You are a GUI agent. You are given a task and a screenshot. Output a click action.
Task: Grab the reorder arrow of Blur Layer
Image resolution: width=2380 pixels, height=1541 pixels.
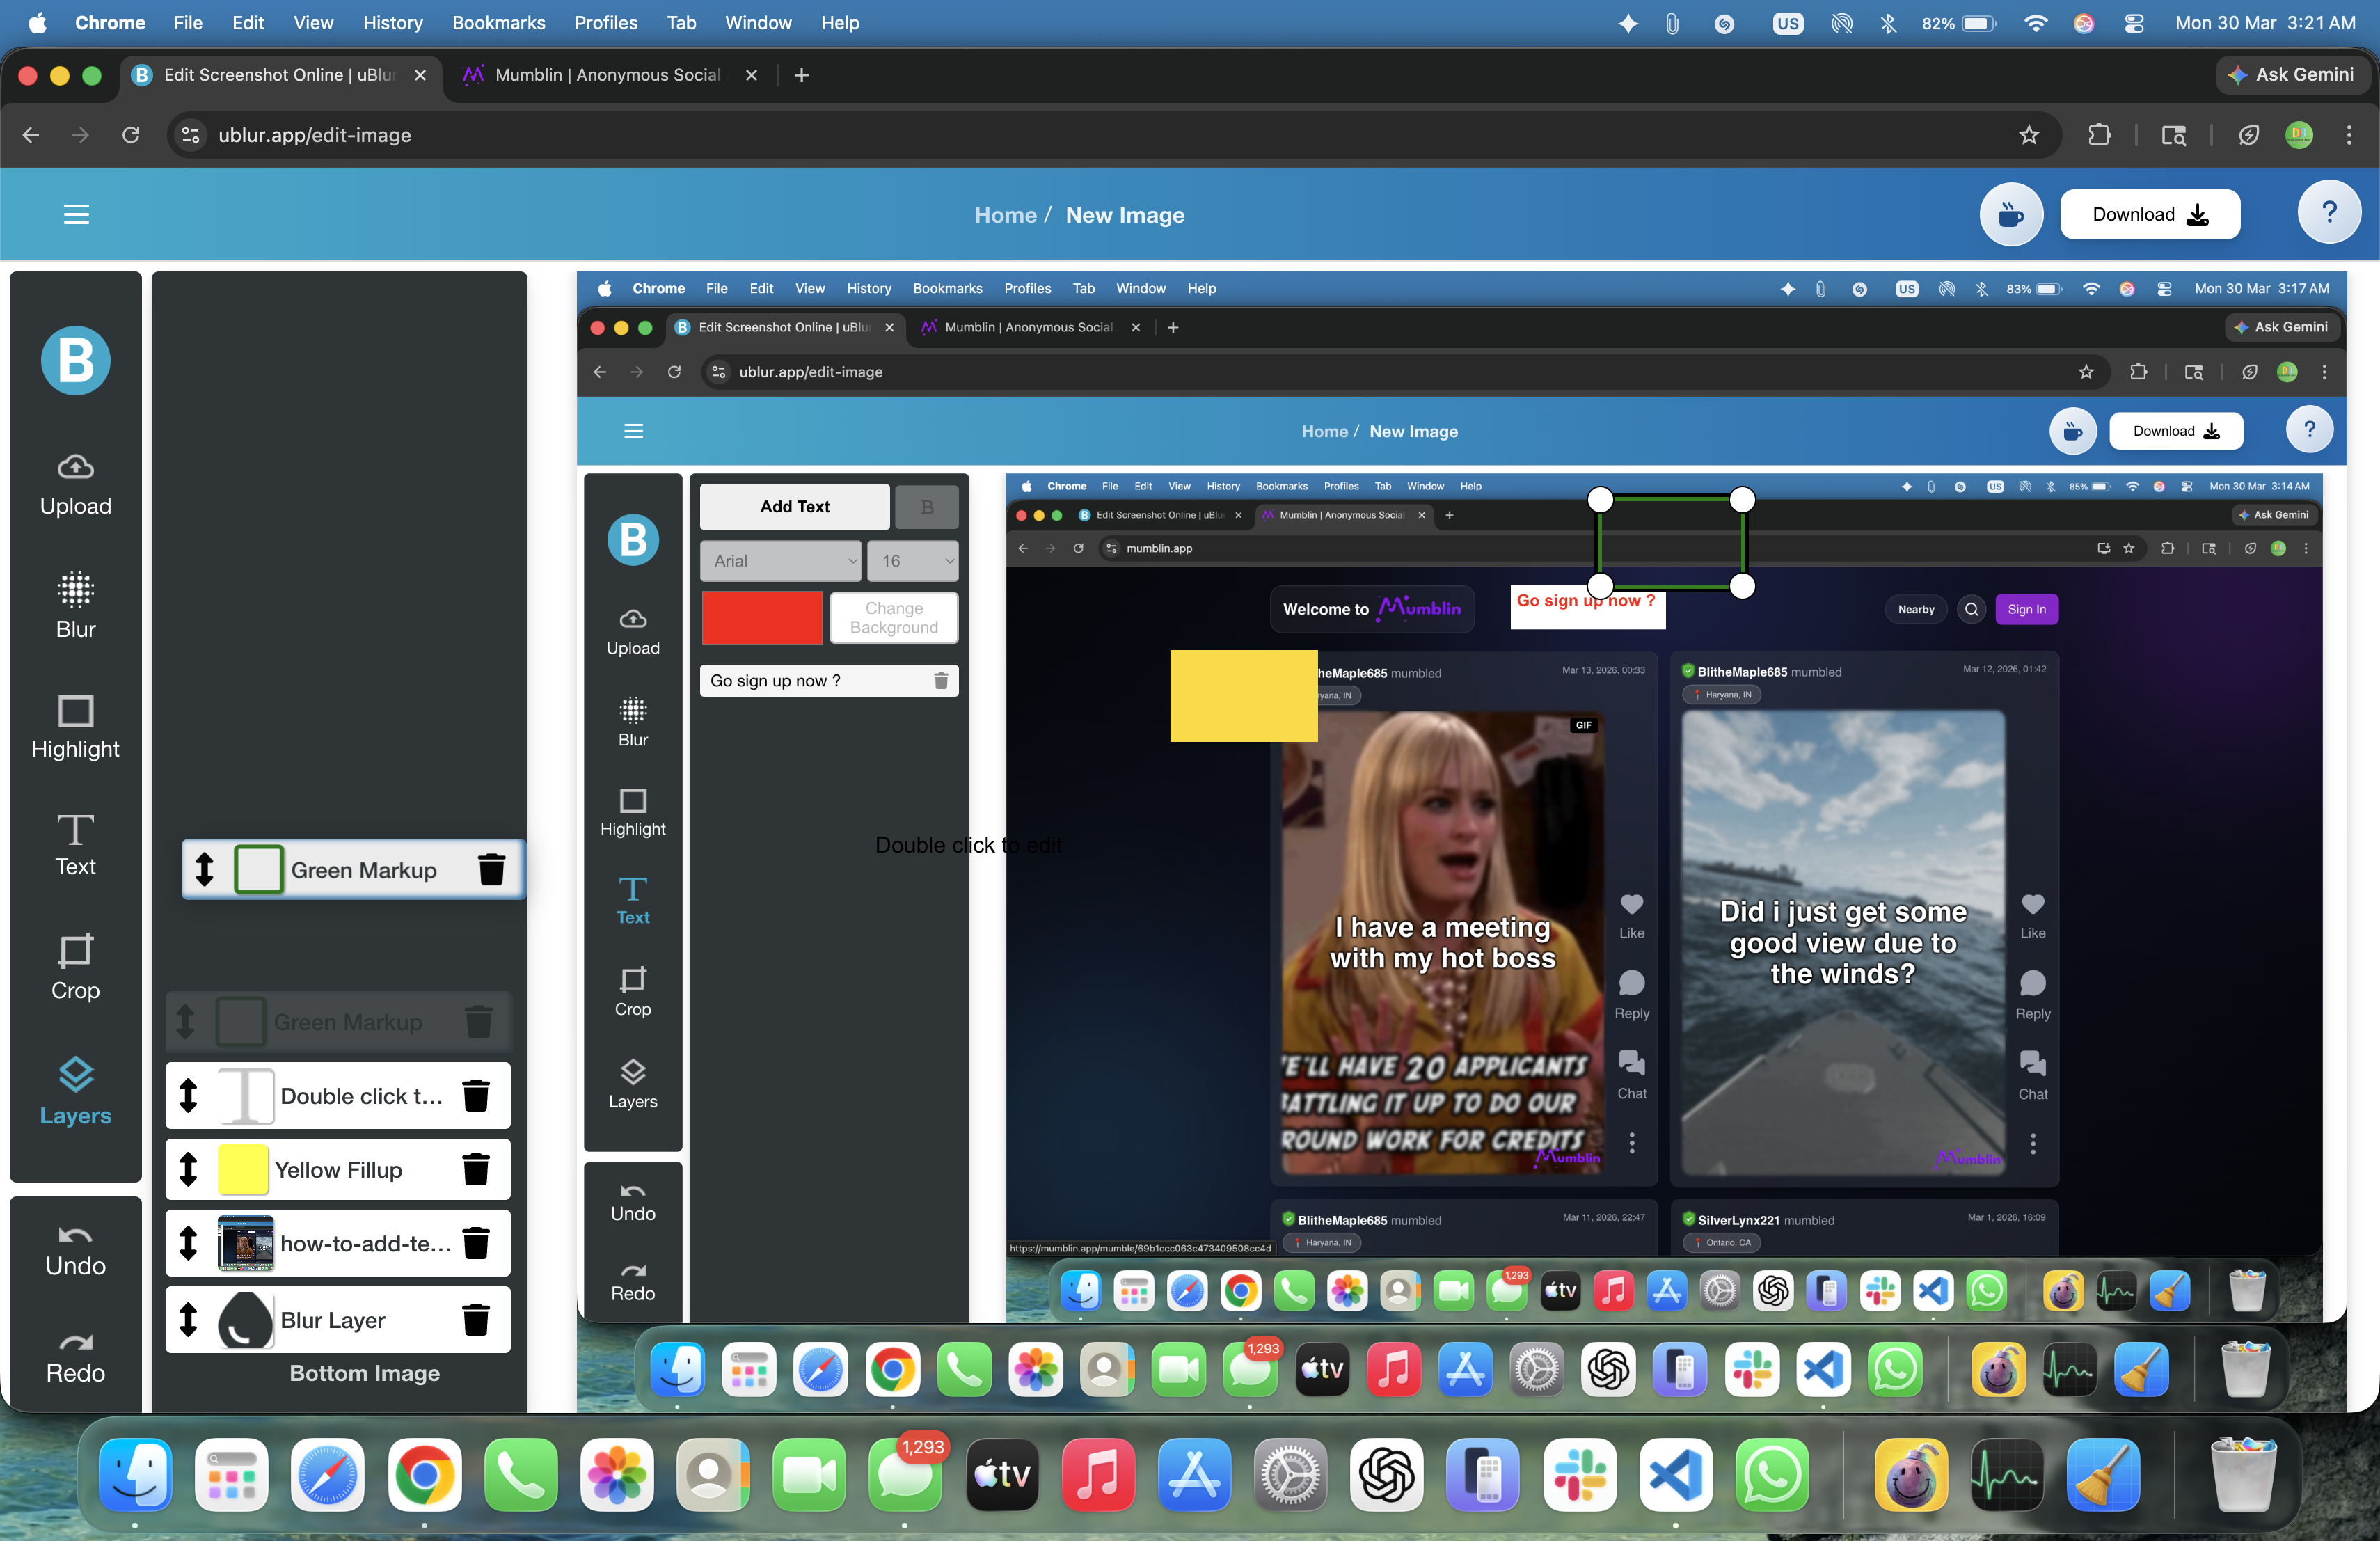coord(188,1319)
